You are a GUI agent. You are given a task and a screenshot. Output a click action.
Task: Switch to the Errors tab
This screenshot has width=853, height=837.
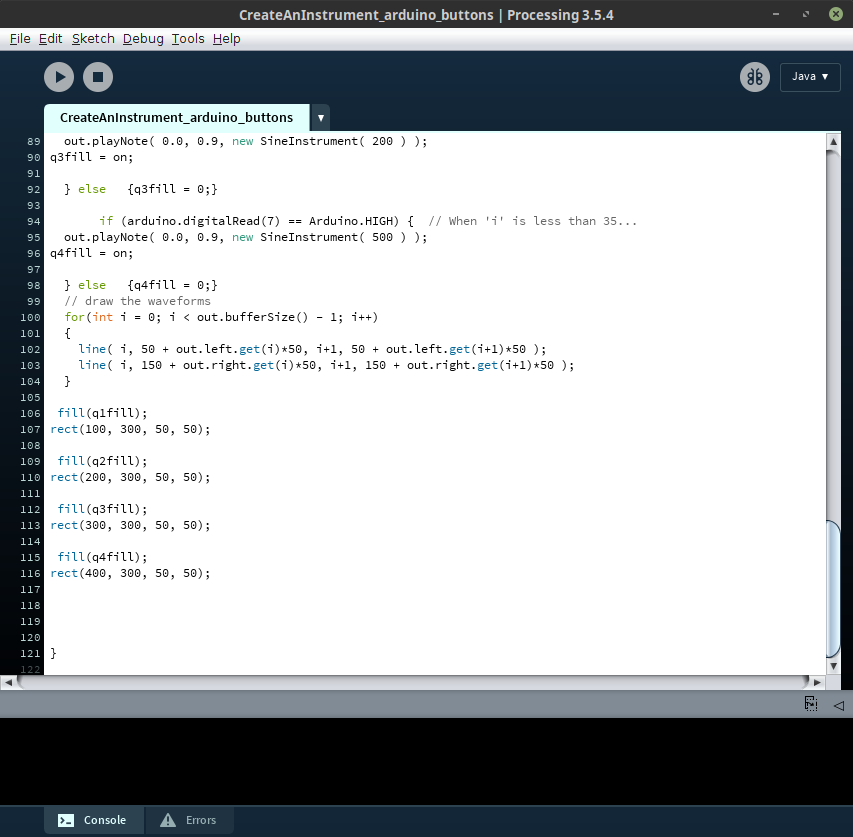coord(189,820)
